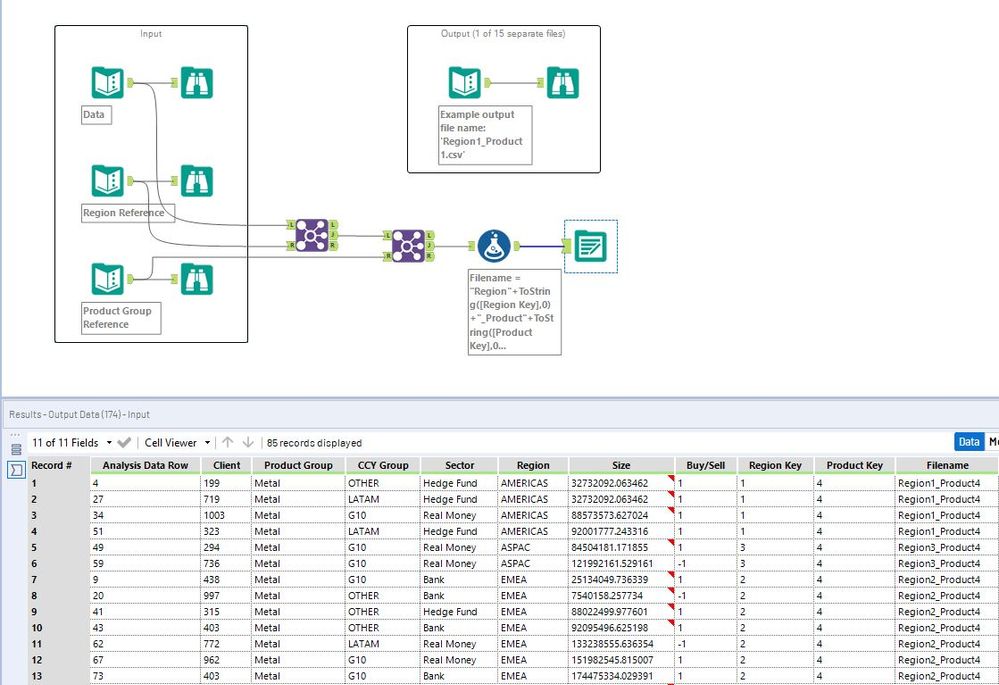999x685 pixels.
Task: Click the Region column header
Action: 533,465
